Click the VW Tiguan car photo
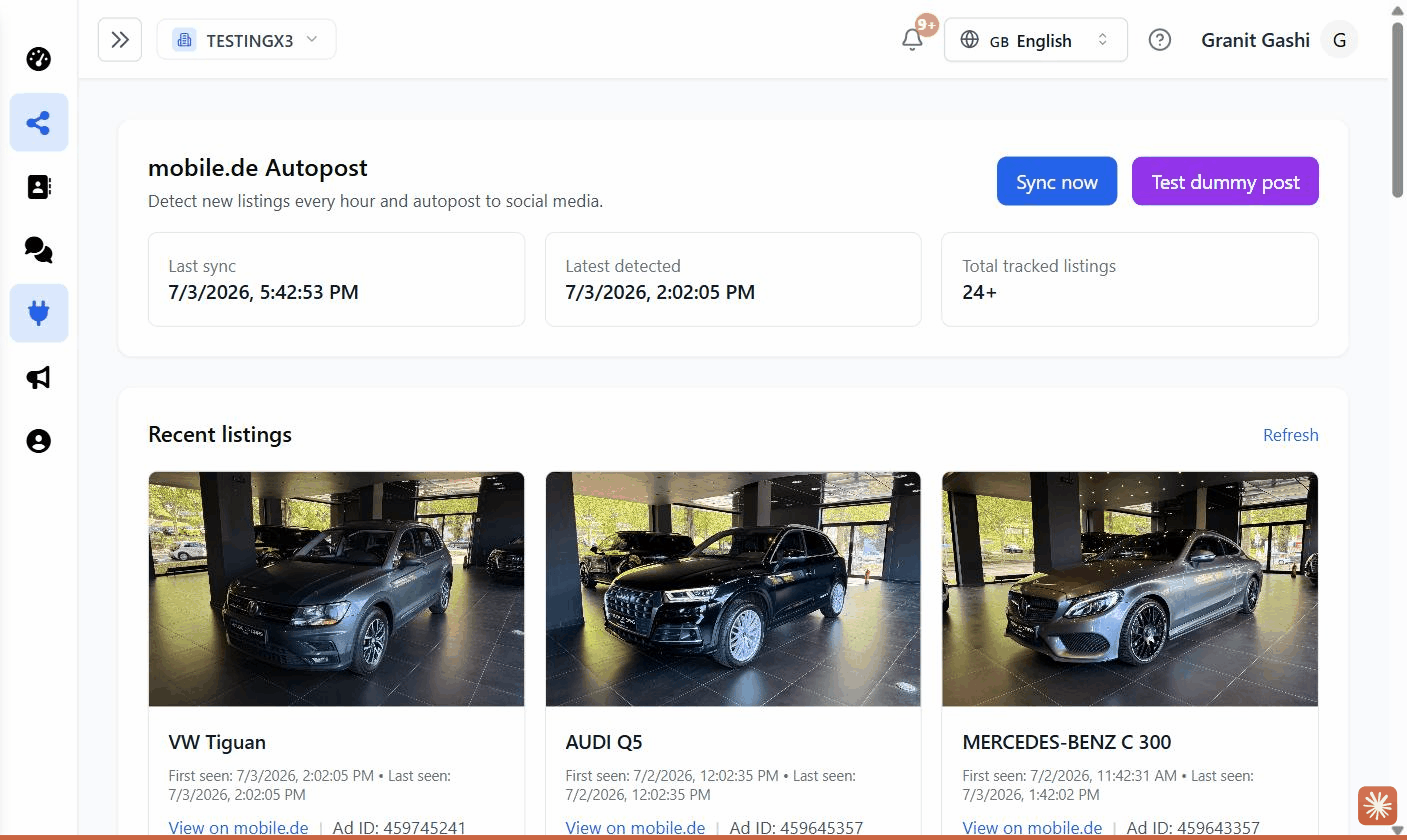The image size is (1407, 840). click(x=336, y=589)
